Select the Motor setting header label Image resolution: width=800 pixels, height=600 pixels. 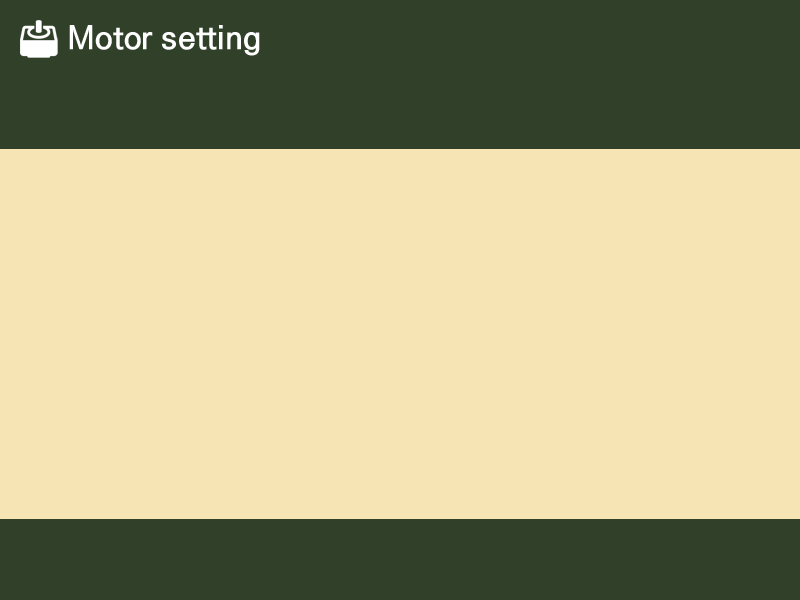(x=164, y=39)
